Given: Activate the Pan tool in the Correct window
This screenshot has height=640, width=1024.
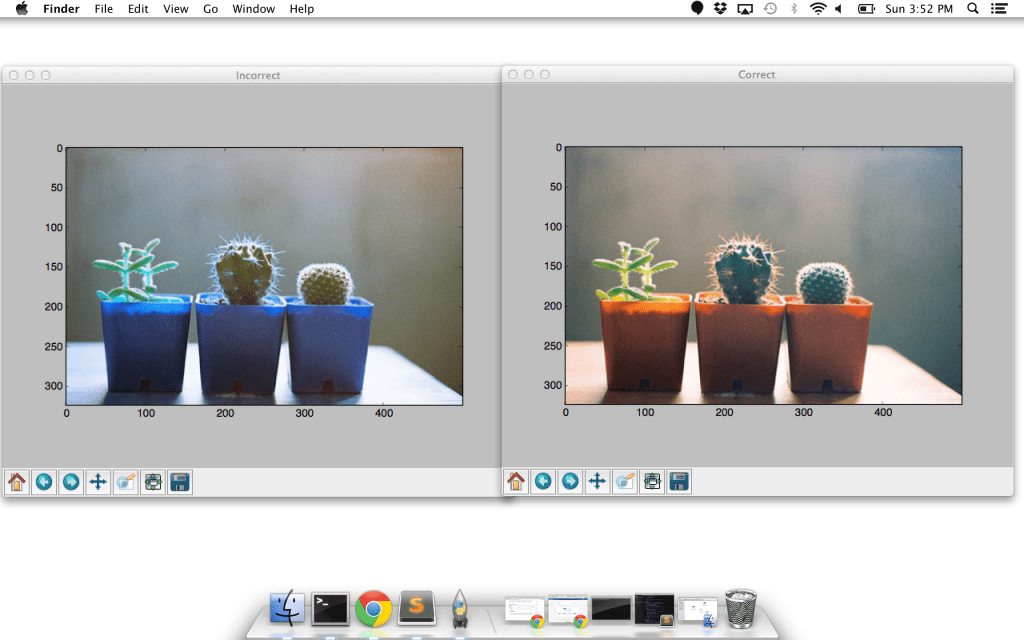Looking at the screenshot, I should 597,481.
